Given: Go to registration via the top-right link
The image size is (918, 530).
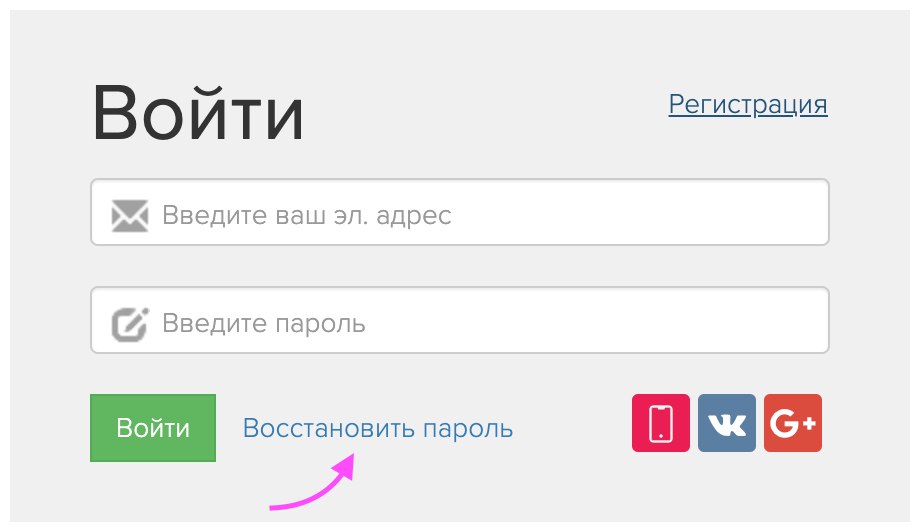Looking at the screenshot, I should click(748, 104).
